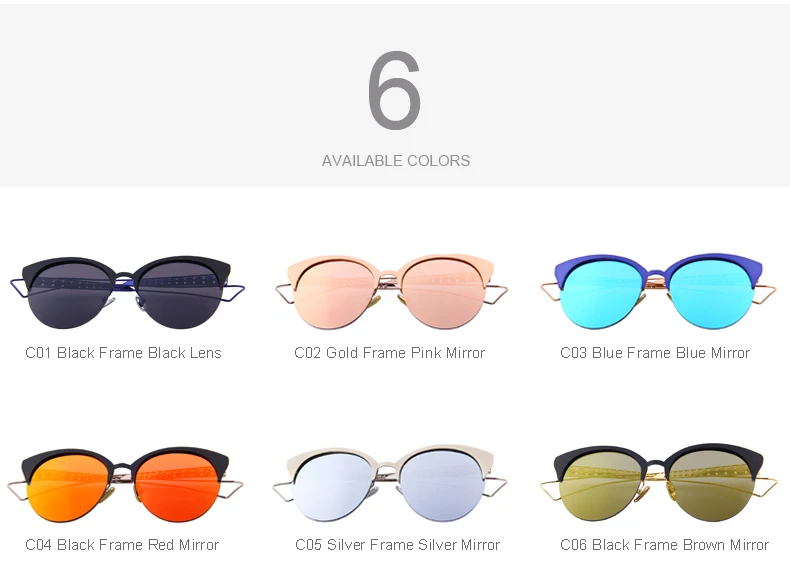Image resolution: width=790 pixels, height=580 pixels.
Task: Click the 'C03 Blue Frame Blue Mirror' label
Action: (655, 353)
